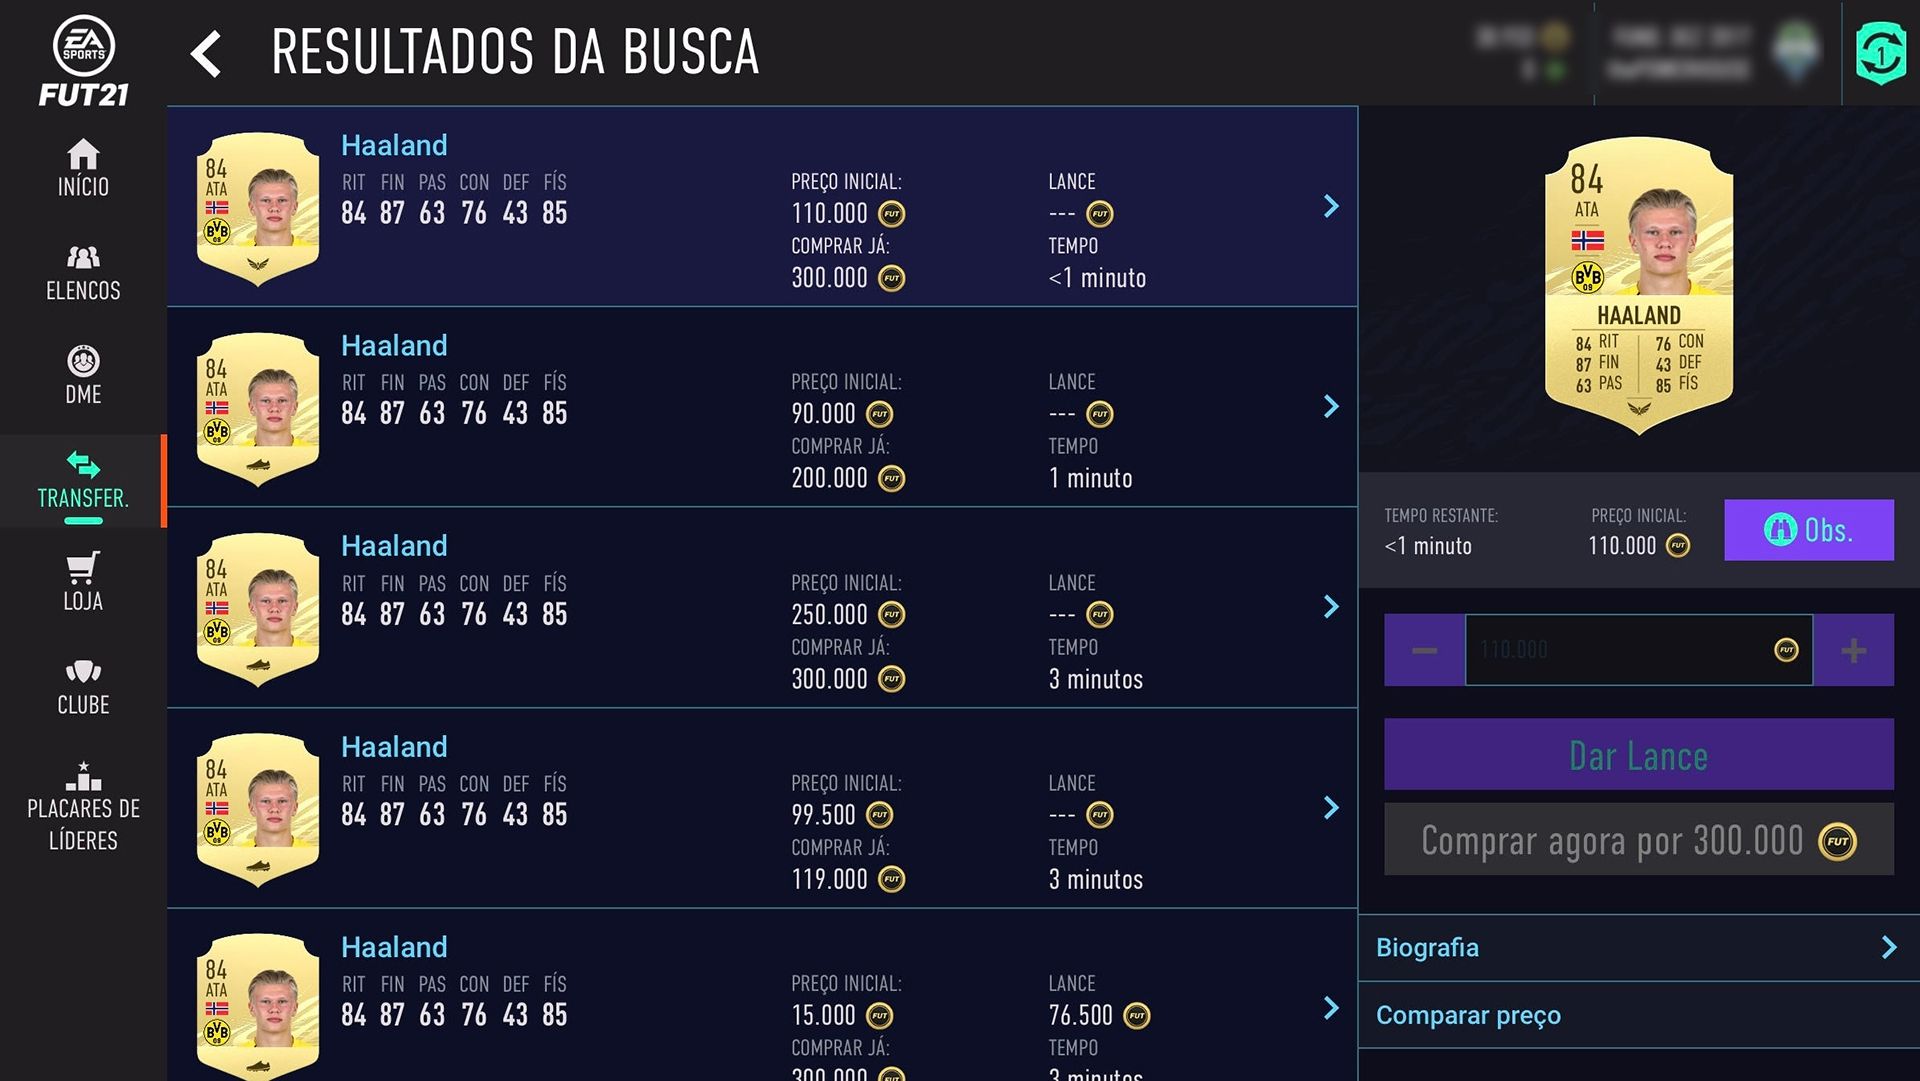Open the Início home screen

coord(83,170)
